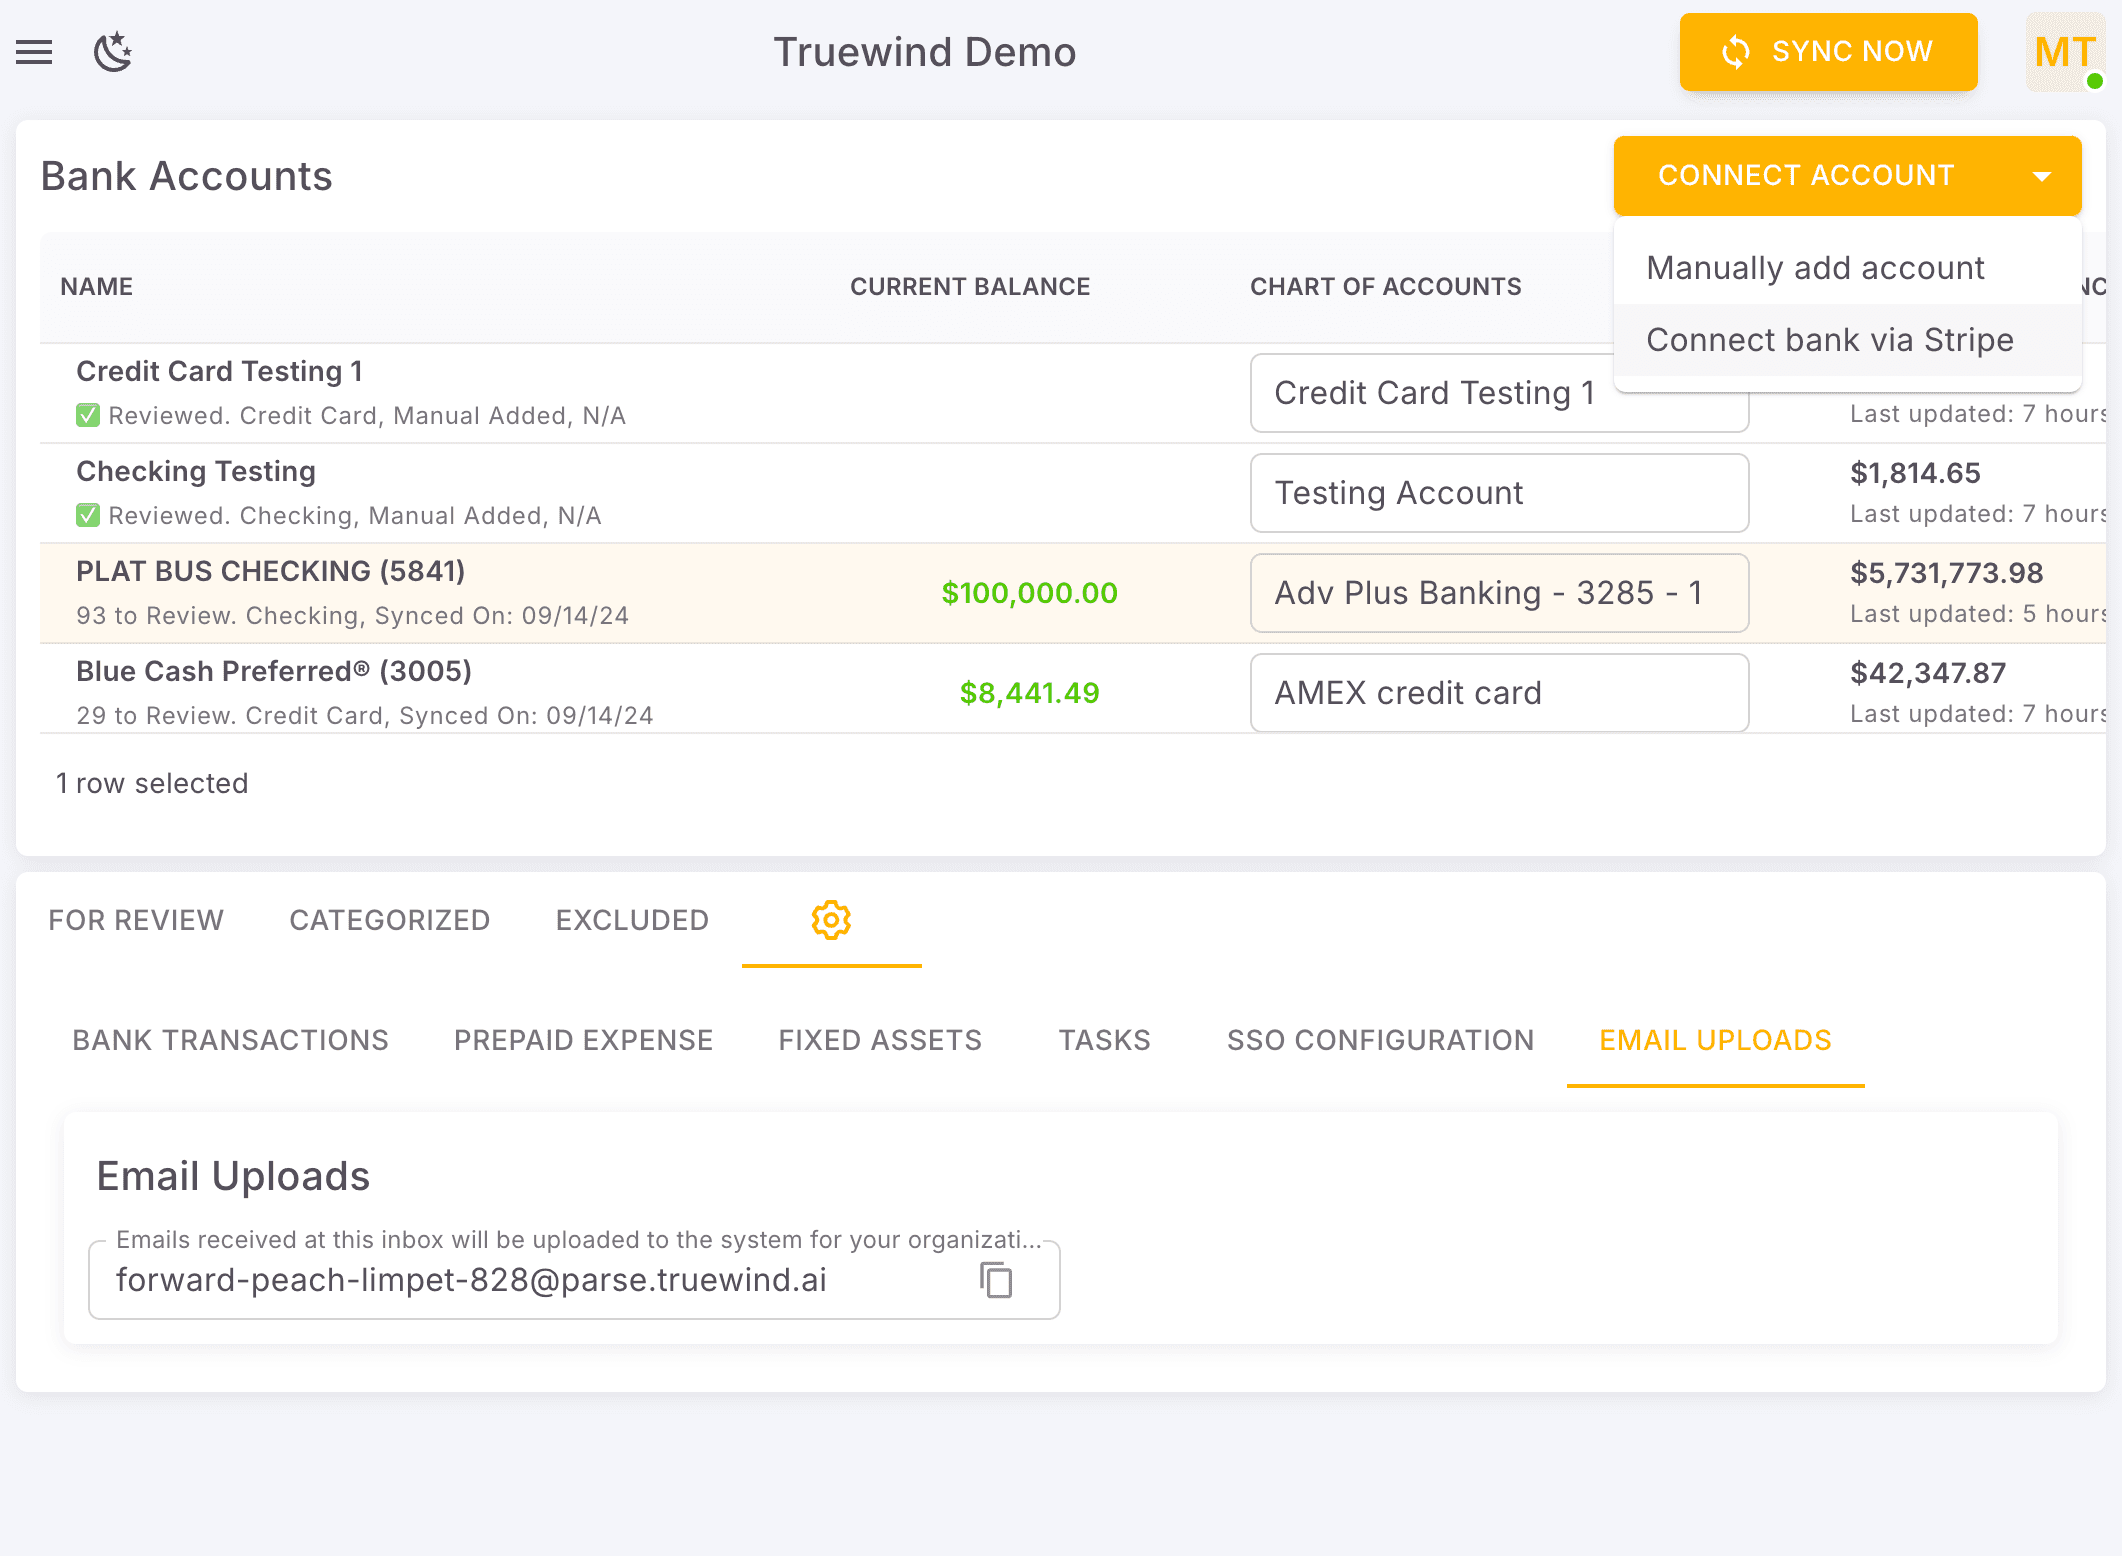Choose Manually add account
The image size is (2122, 1556).
pos(1816,267)
